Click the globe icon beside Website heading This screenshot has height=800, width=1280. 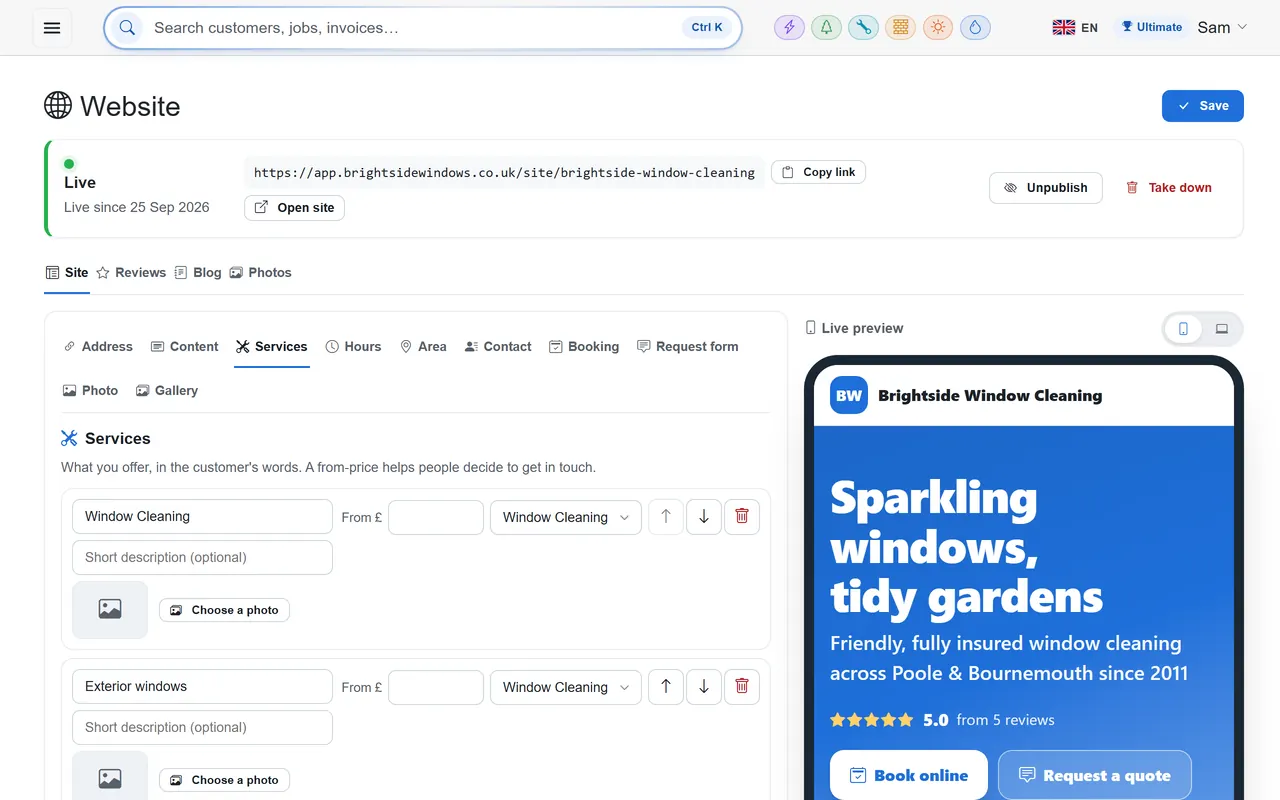pos(58,105)
